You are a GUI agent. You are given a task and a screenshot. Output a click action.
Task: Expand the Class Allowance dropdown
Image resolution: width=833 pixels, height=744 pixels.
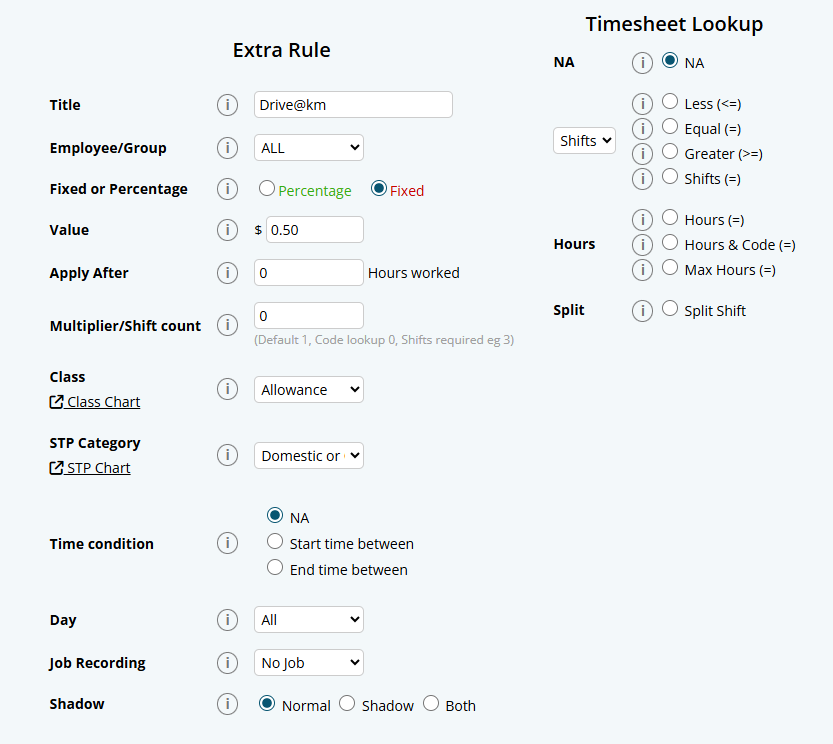(x=308, y=390)
